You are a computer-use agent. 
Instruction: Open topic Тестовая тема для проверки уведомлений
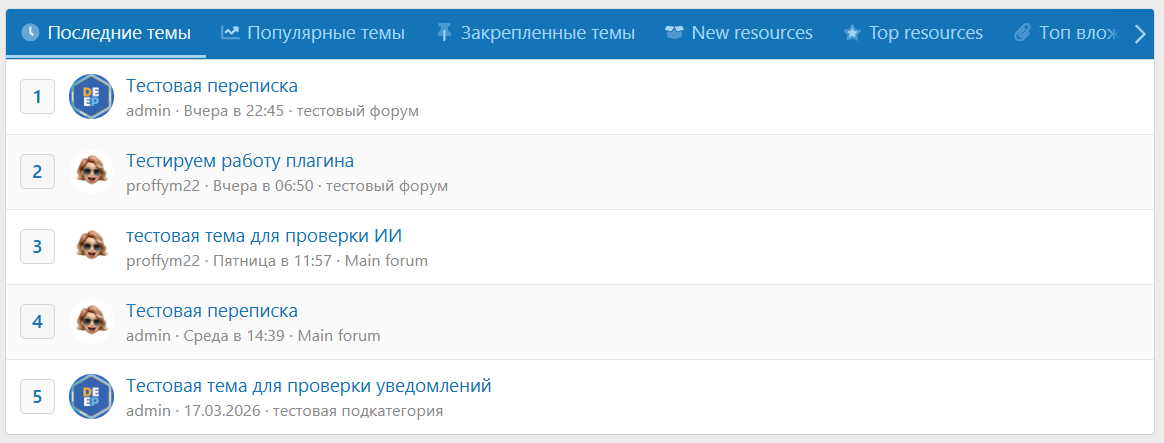pyautogui.click(x=309, y=386)
